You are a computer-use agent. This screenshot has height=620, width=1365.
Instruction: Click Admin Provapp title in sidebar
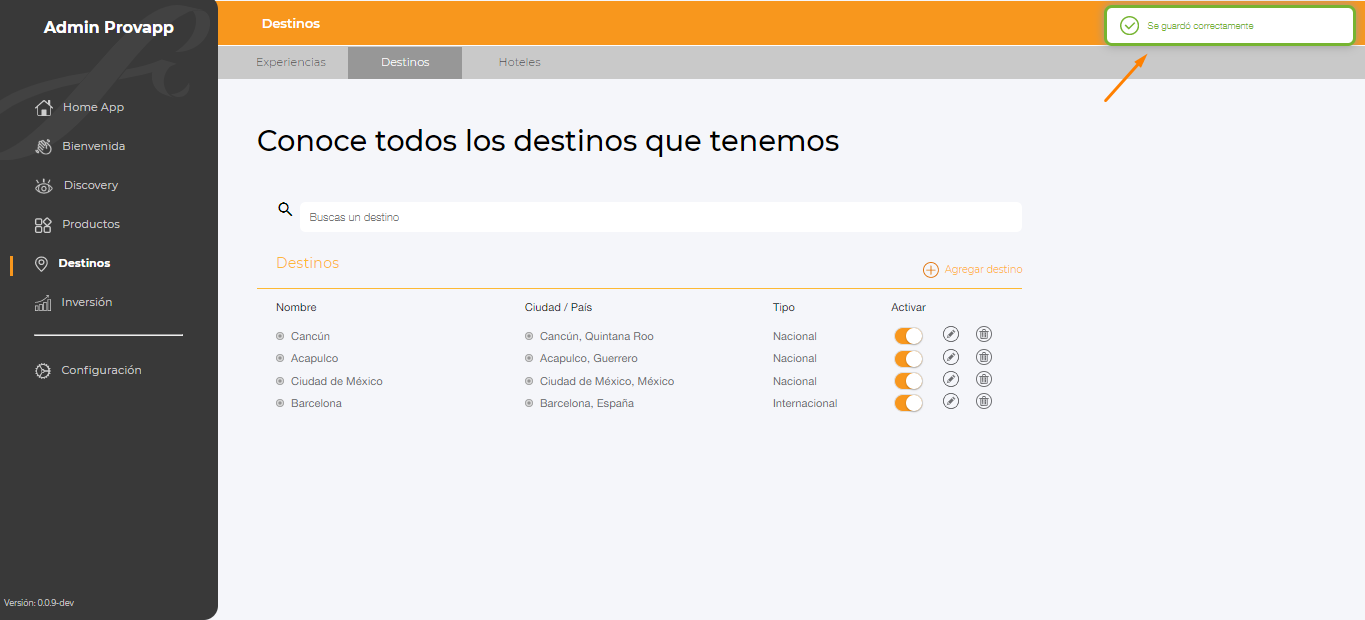[109, 27]
